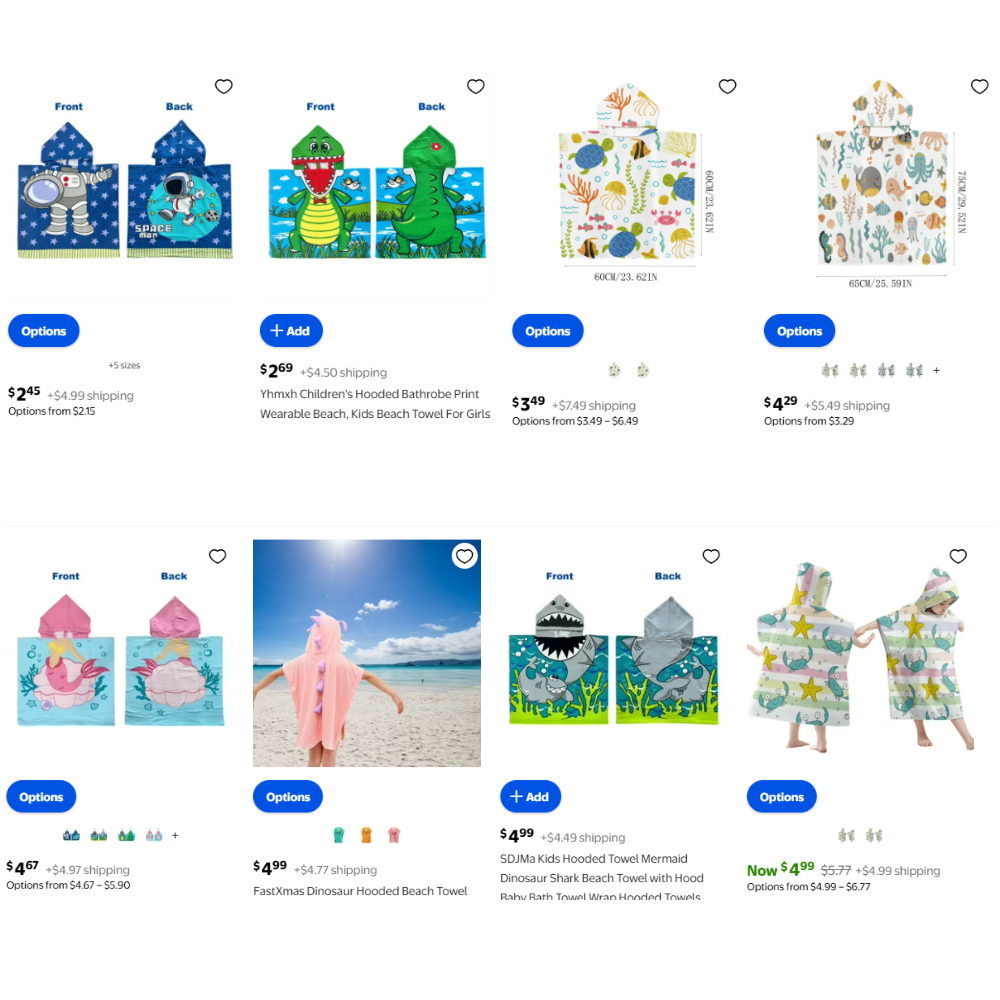The height and width of the screenshot is (1000, 1000).
Task: Favorite the starfish crab striped poncho
Action: (958, 556)
